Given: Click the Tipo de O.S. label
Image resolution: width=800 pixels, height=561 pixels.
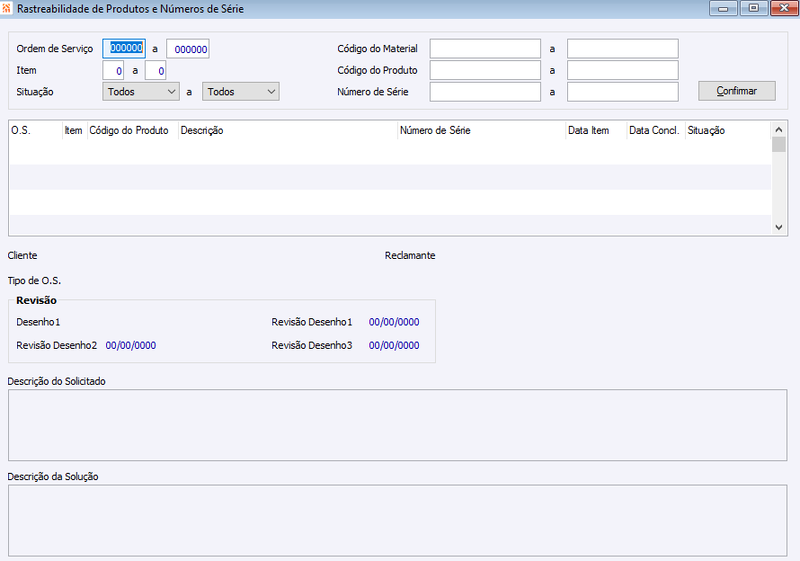Looking at the screenshot, I should [34, 281].
